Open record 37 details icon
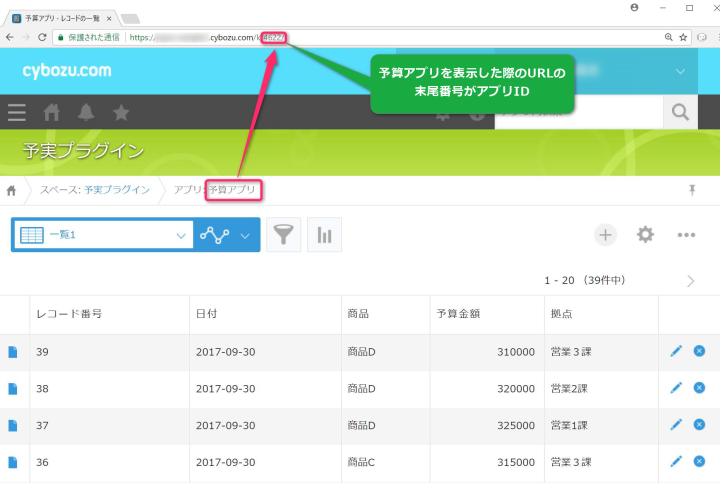720x483 pixels. (x=13, y=425)
